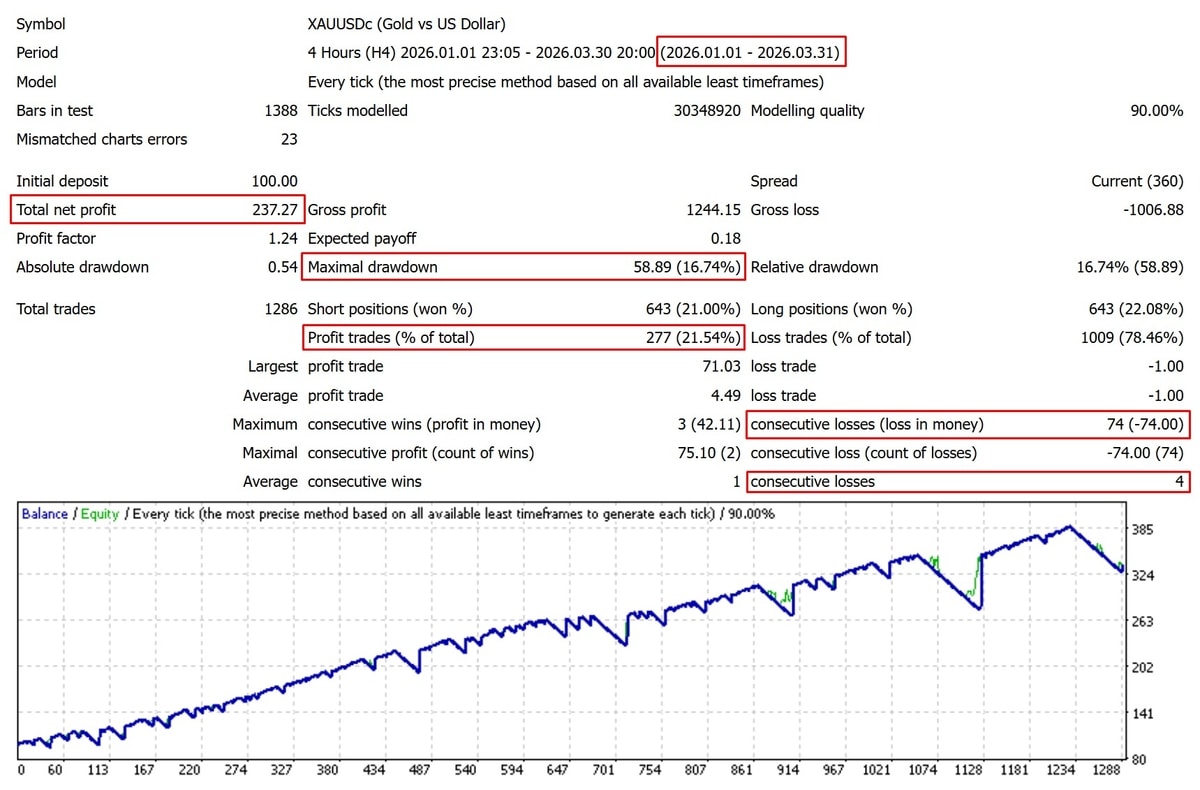Click the red-boxed date range 2026.01.01 - 2026.03.31
Screen dimensions: 1200x790
[x=751, y=53]
